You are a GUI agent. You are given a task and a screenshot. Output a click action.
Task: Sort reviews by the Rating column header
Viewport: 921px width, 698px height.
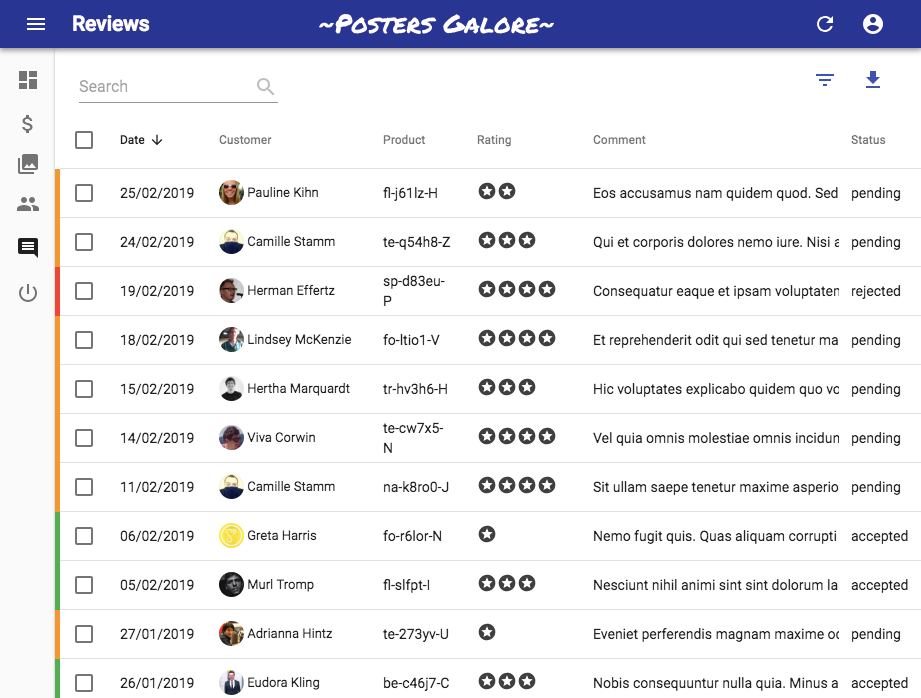494,140
